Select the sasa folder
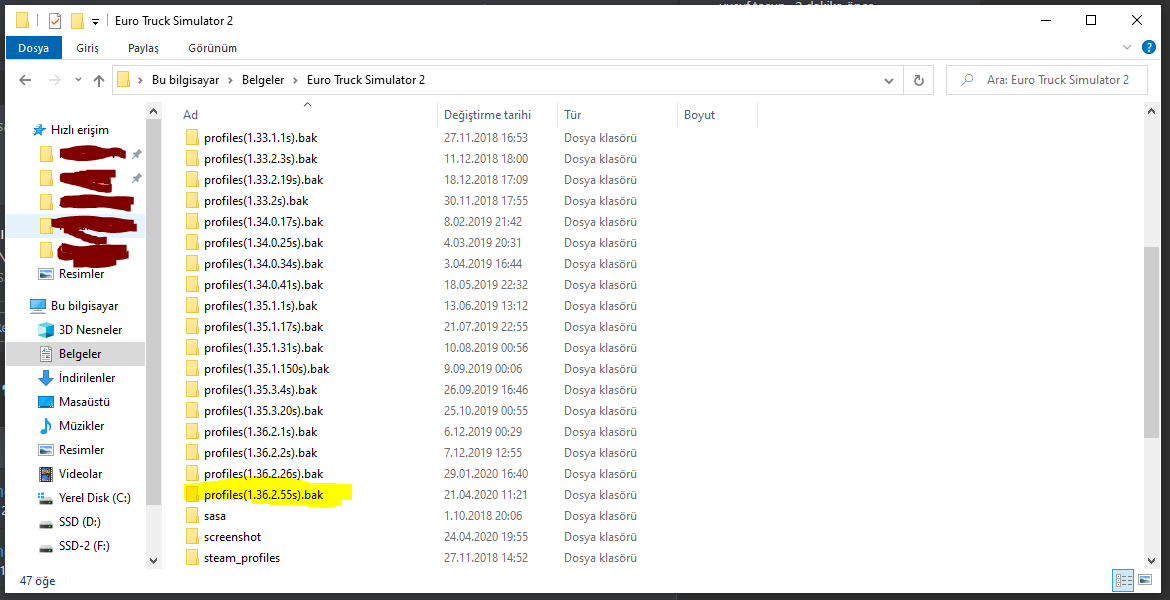Viewport: 1170px width, 600px height. pos(215,516)
